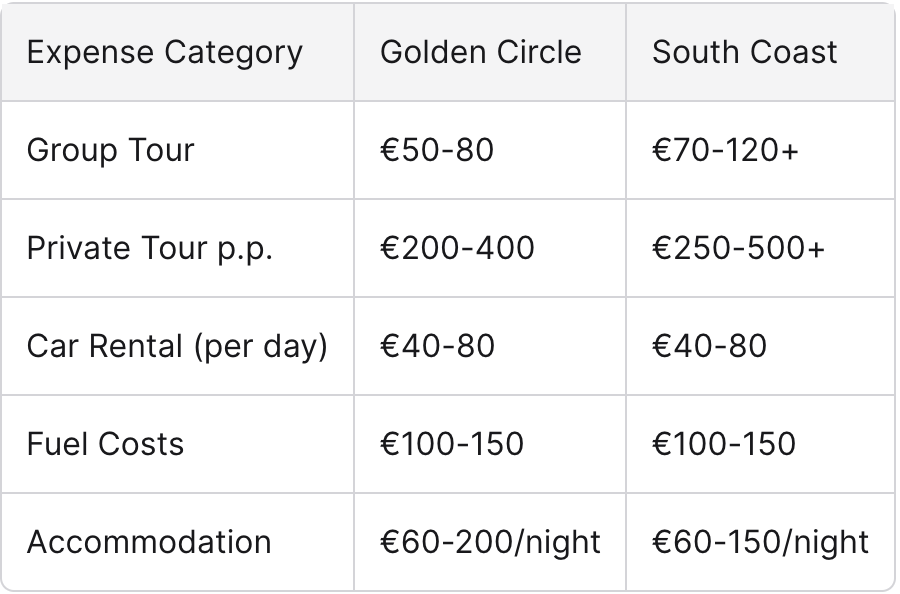Click the Private Tour p.p. row label

point(150,249)
